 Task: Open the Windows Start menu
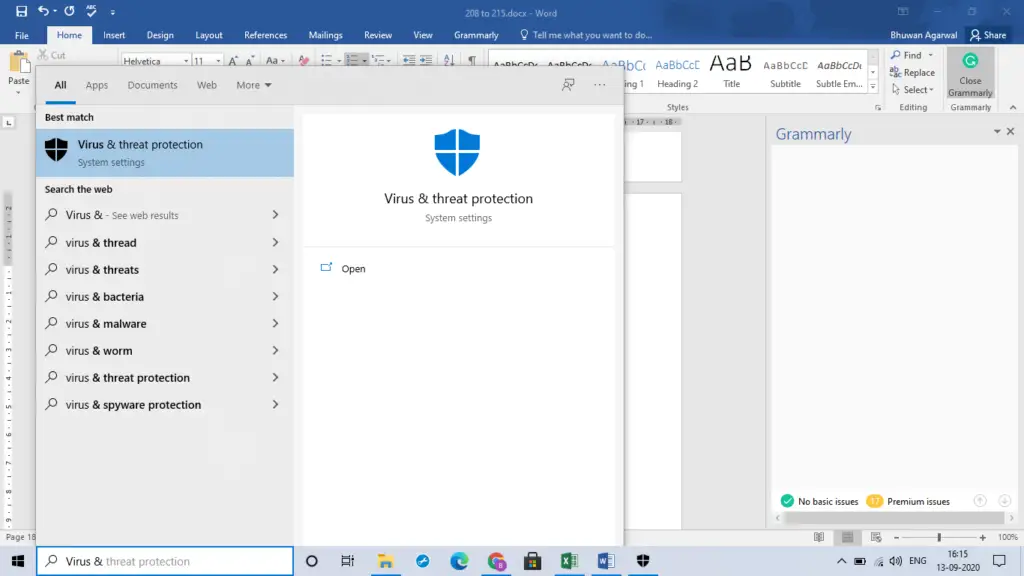(18, 561)
